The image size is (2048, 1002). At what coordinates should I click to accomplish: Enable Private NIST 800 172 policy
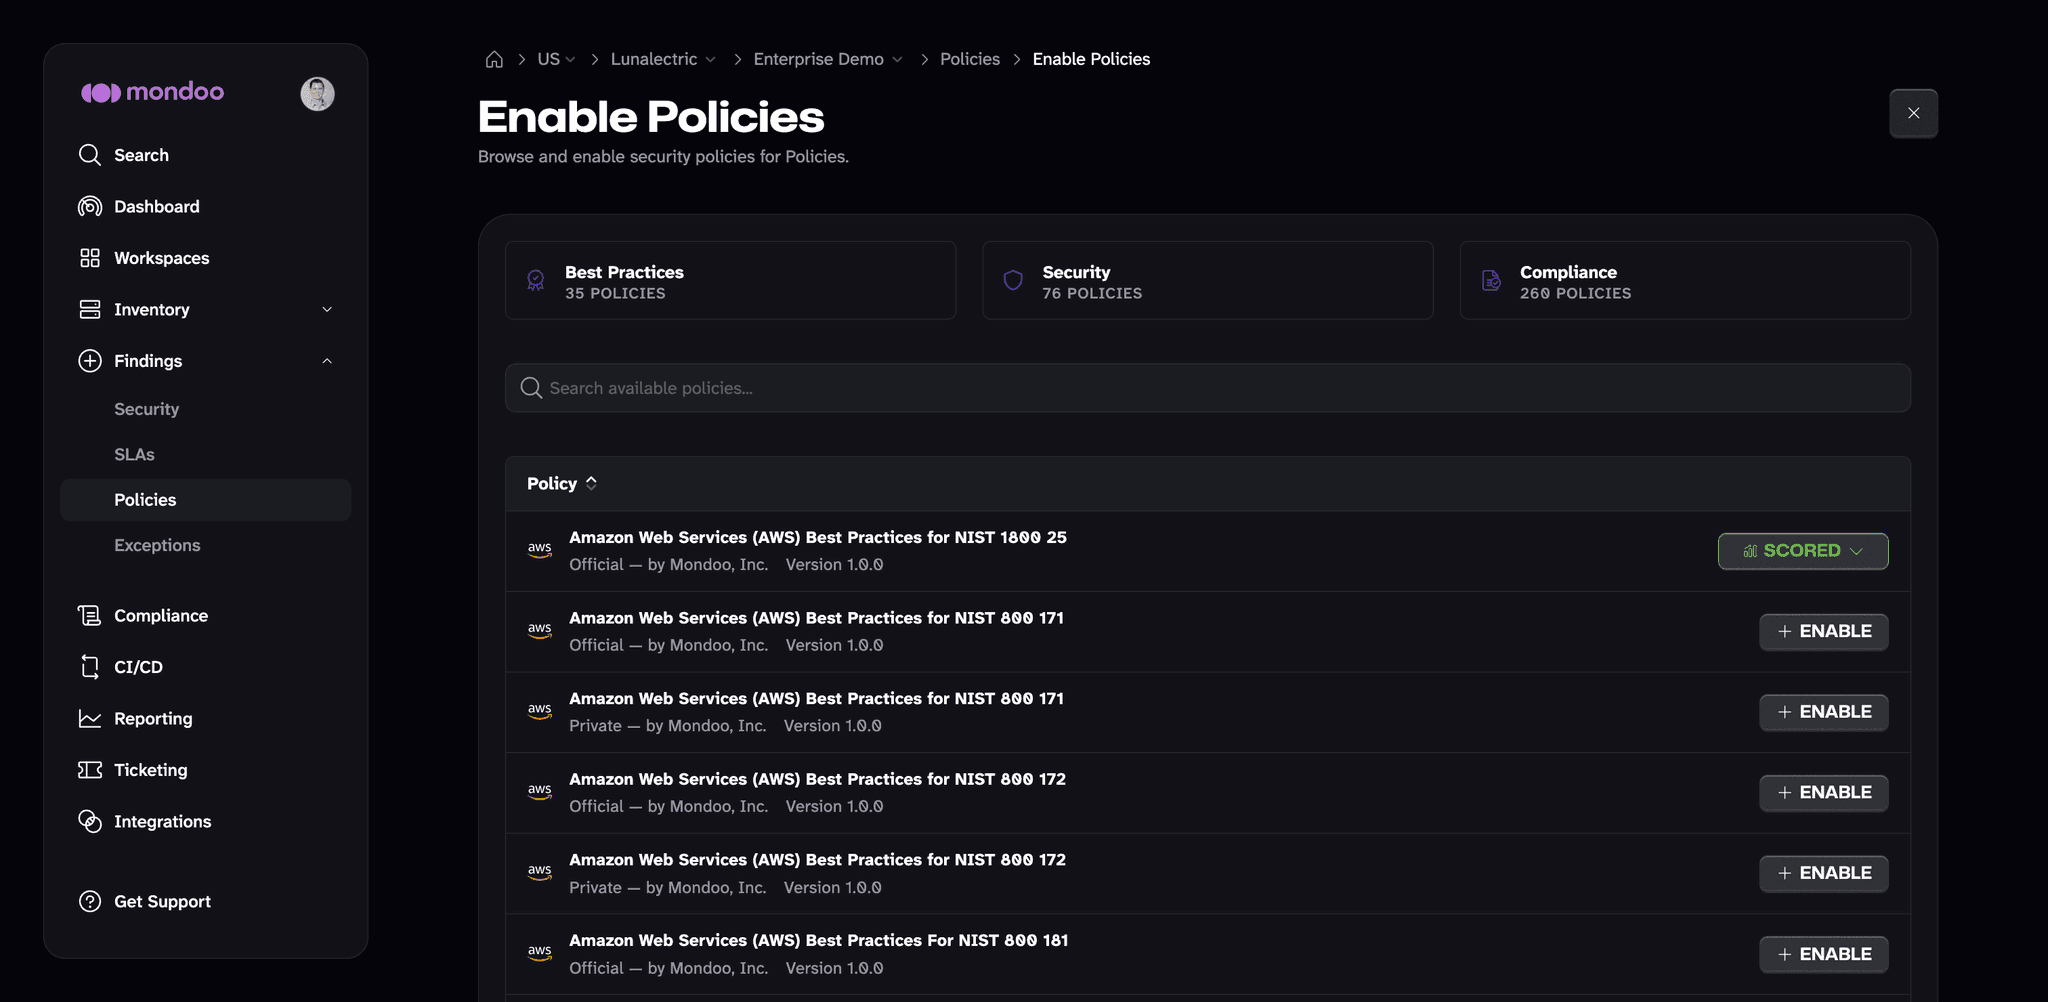1824,873
